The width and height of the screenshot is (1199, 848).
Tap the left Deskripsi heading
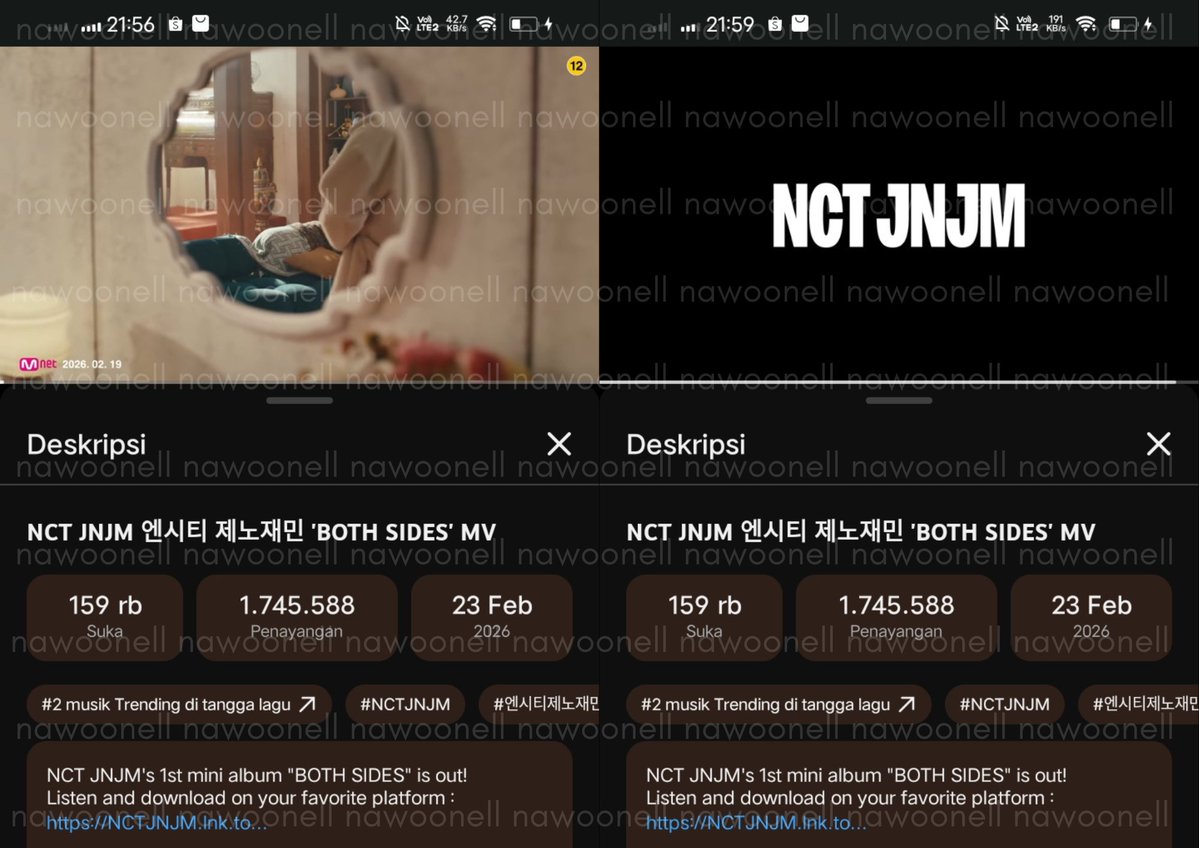point(86,444)
